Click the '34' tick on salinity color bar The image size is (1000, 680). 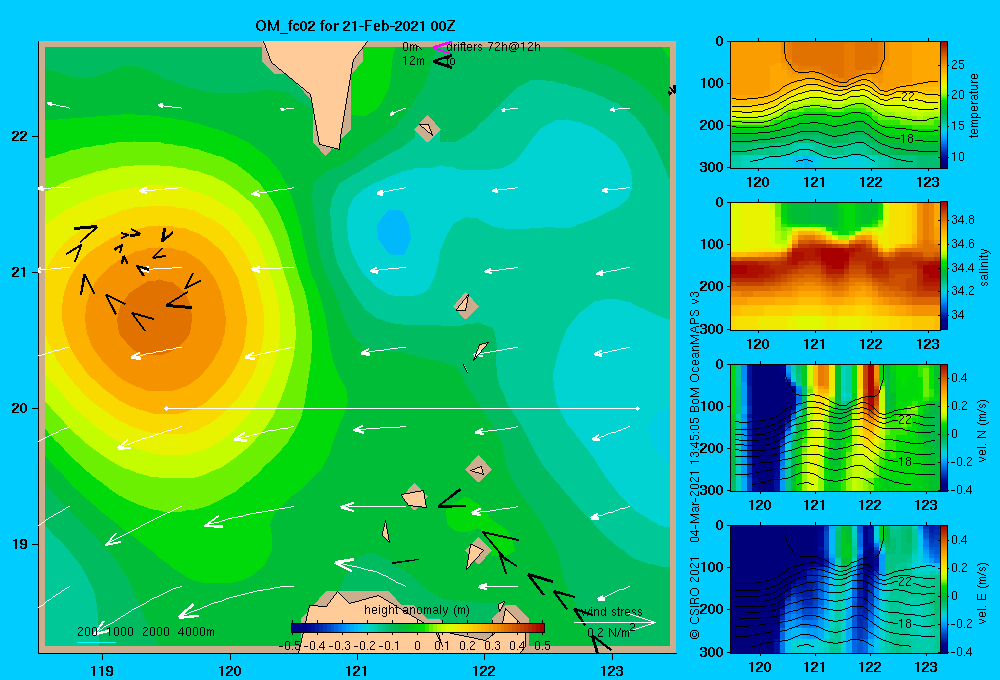click(957, 315)
